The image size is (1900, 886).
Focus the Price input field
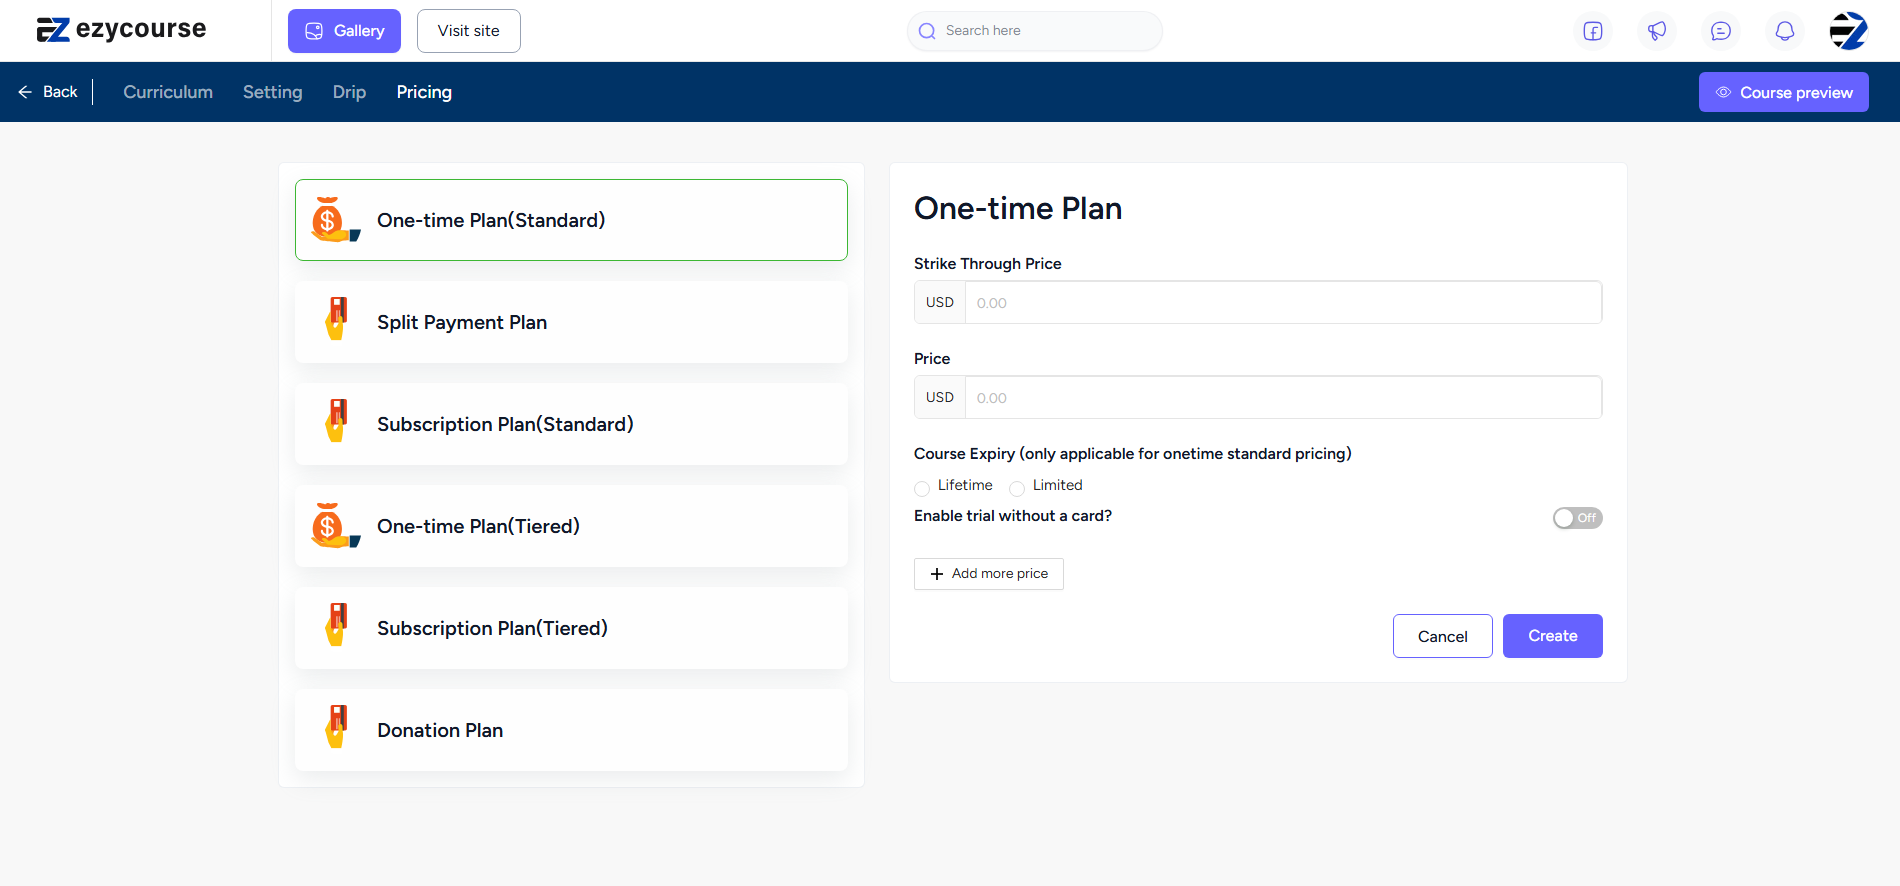1283,397
